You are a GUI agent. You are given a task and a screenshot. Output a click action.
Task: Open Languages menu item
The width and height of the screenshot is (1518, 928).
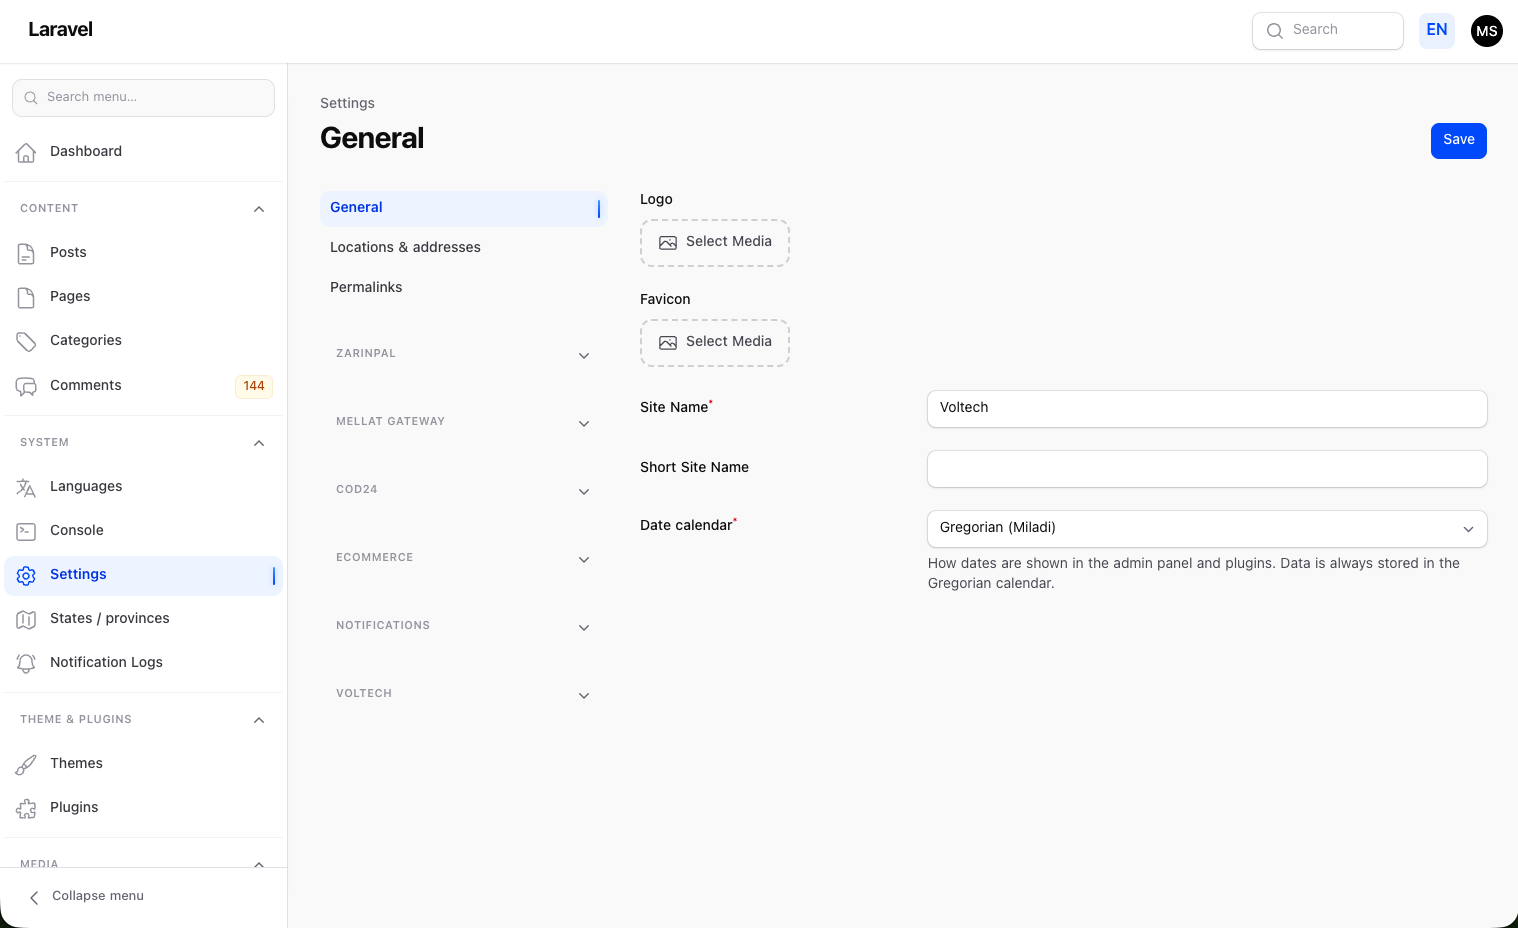(143, 487)
